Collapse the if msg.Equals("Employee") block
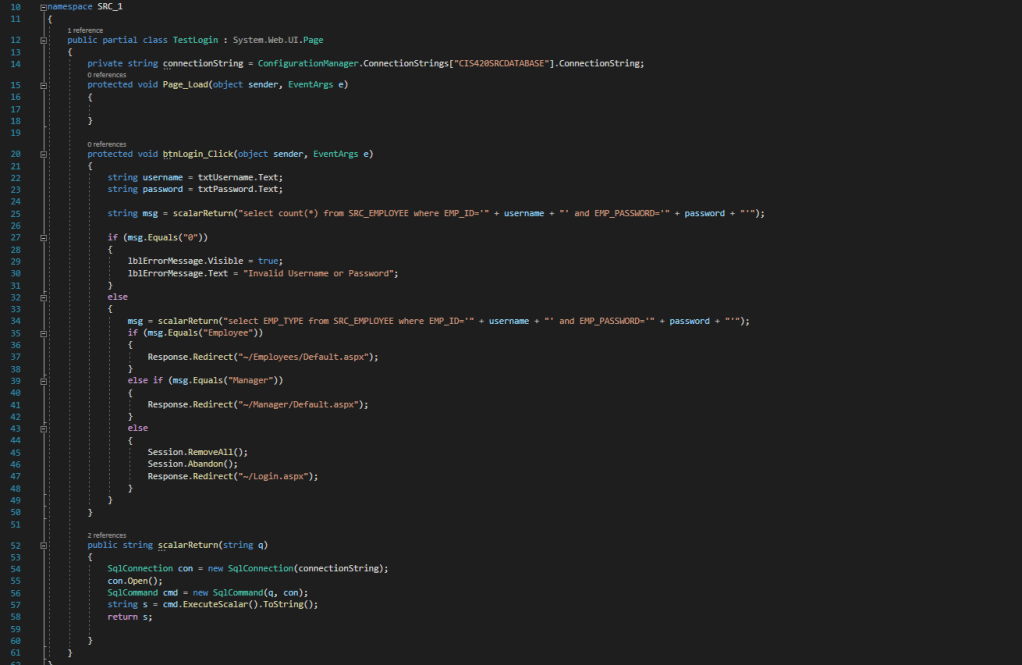 click(x=43, y=332)
